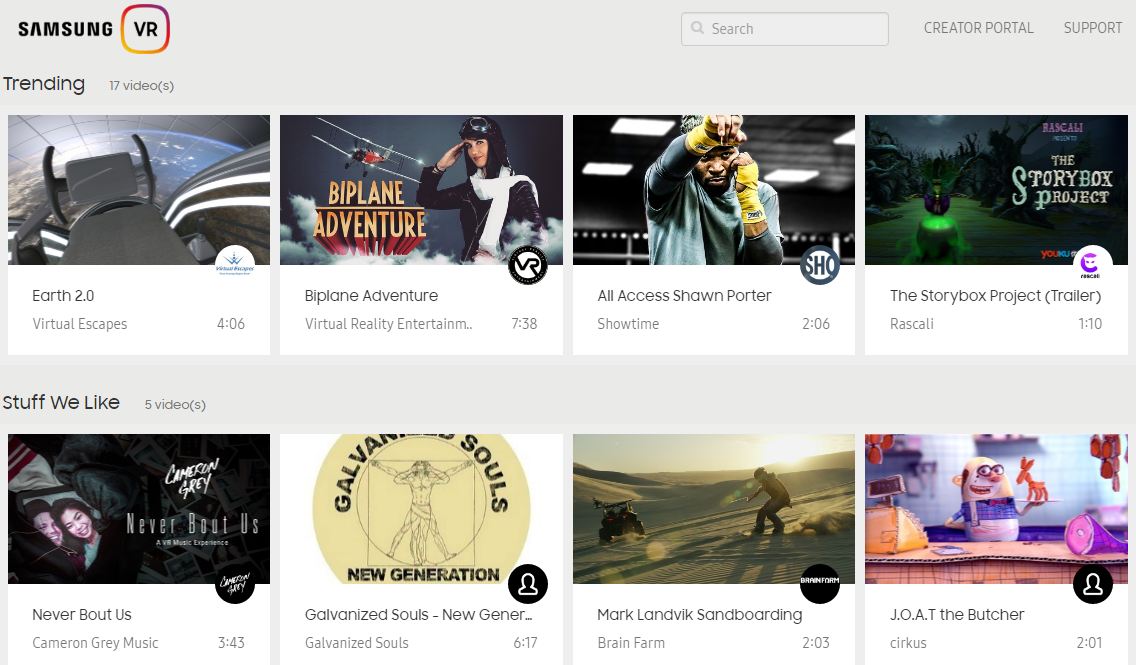Go to the Support page
The width and height of the screenshot is (1136, 665).
tap(1092, 28)
